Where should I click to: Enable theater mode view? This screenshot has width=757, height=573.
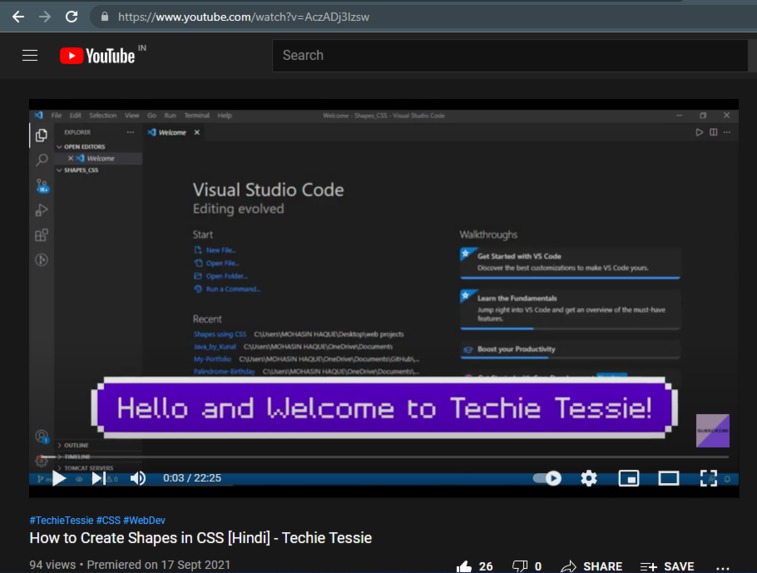[669, 478]
